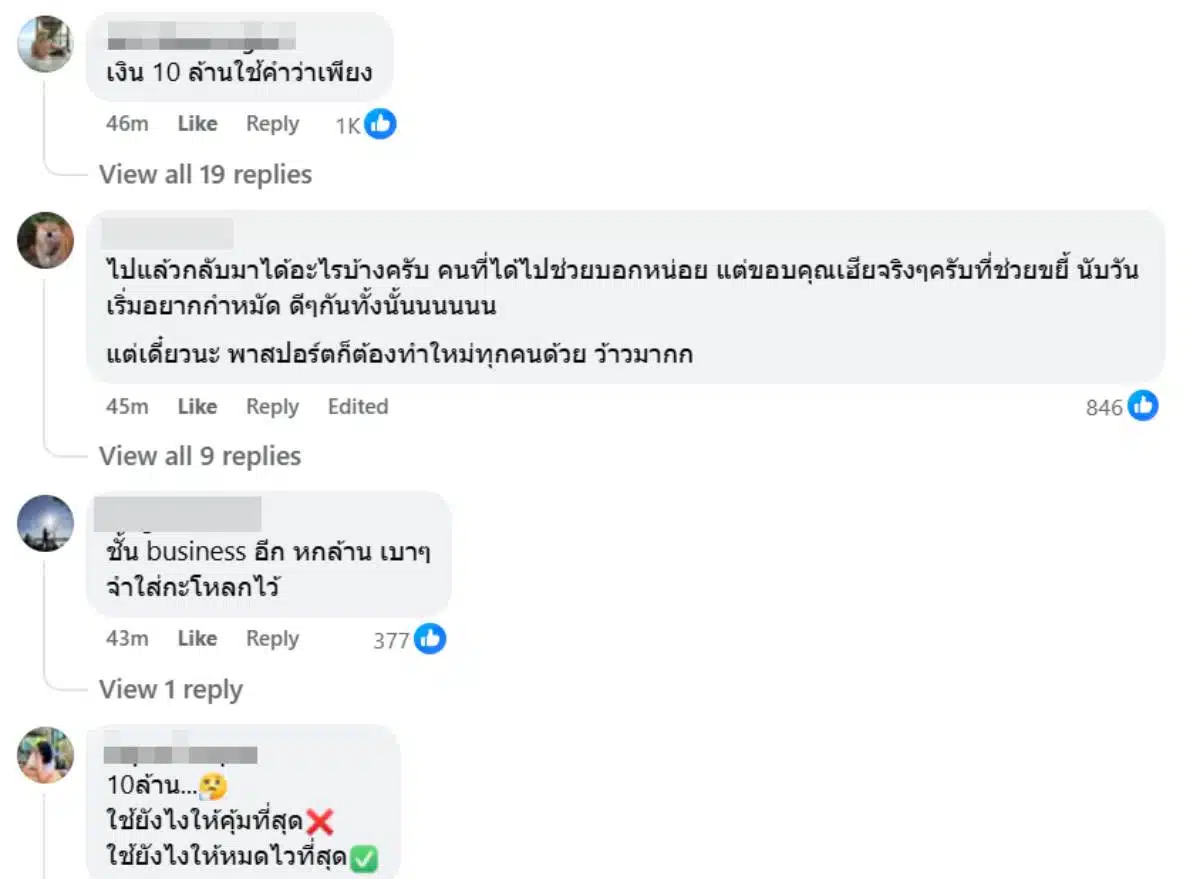
Task: Open the cat avatar of first commenter
Action: (45, 44)
